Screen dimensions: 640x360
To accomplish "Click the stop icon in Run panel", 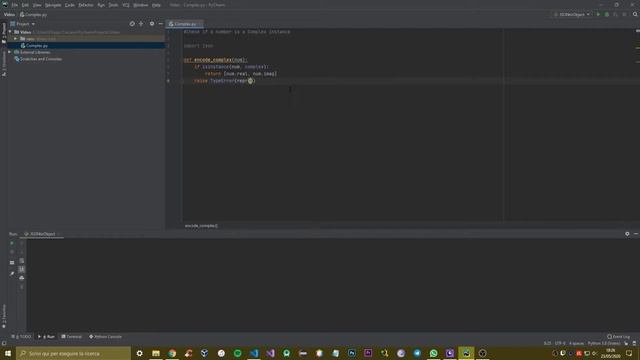I will [12, 252].
